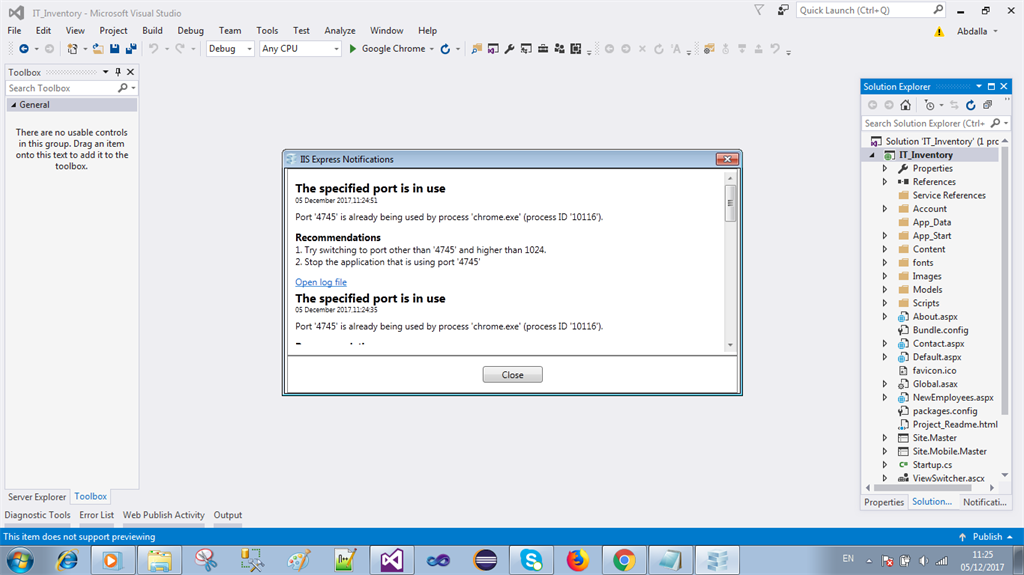Click the Open log file link

(321, 282)
